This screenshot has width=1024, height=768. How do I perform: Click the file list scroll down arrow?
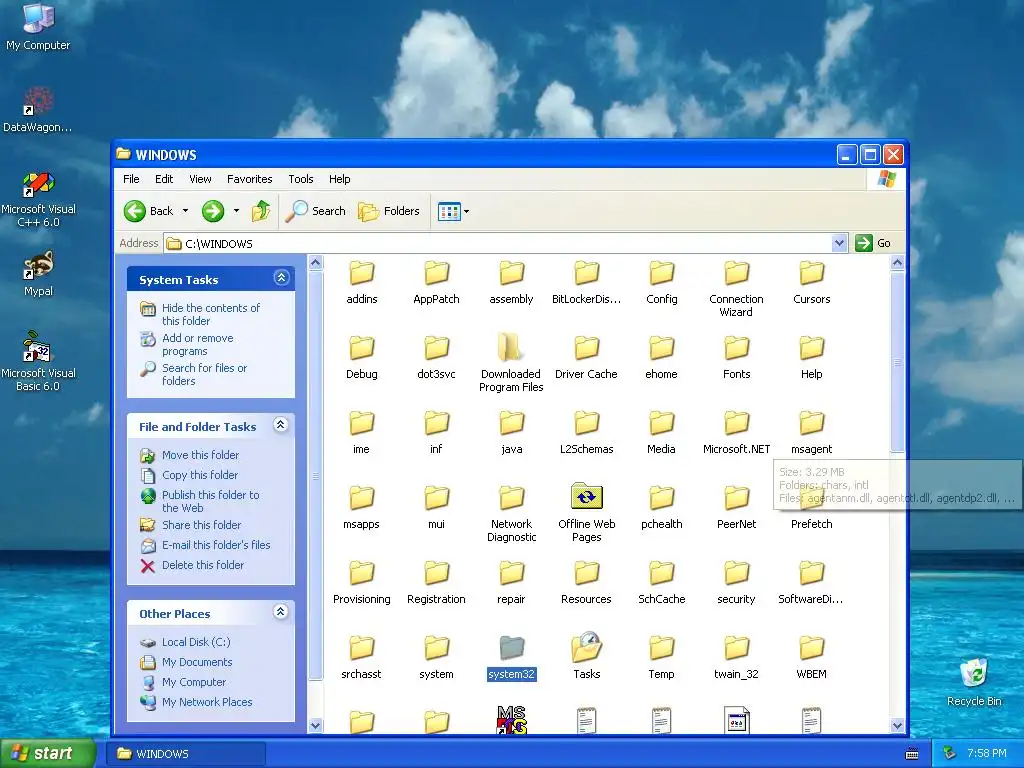click(897, 725)
